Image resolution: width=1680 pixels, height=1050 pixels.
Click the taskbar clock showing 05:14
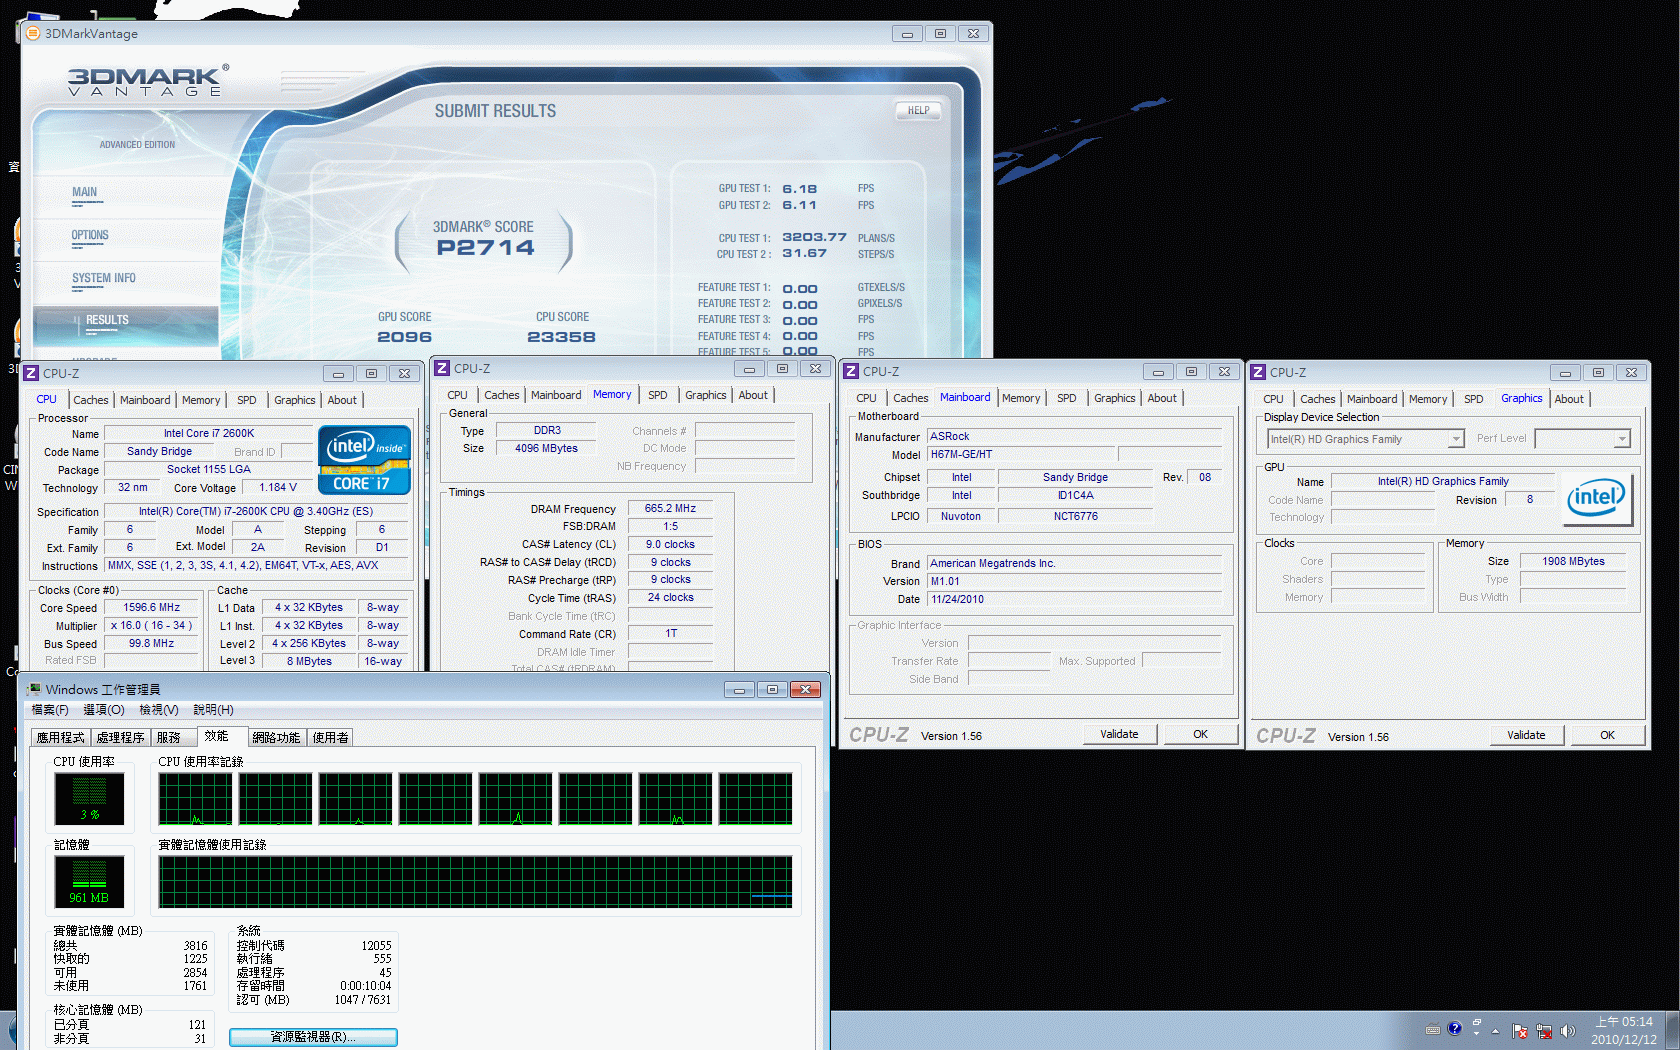click(1626, 1030)
